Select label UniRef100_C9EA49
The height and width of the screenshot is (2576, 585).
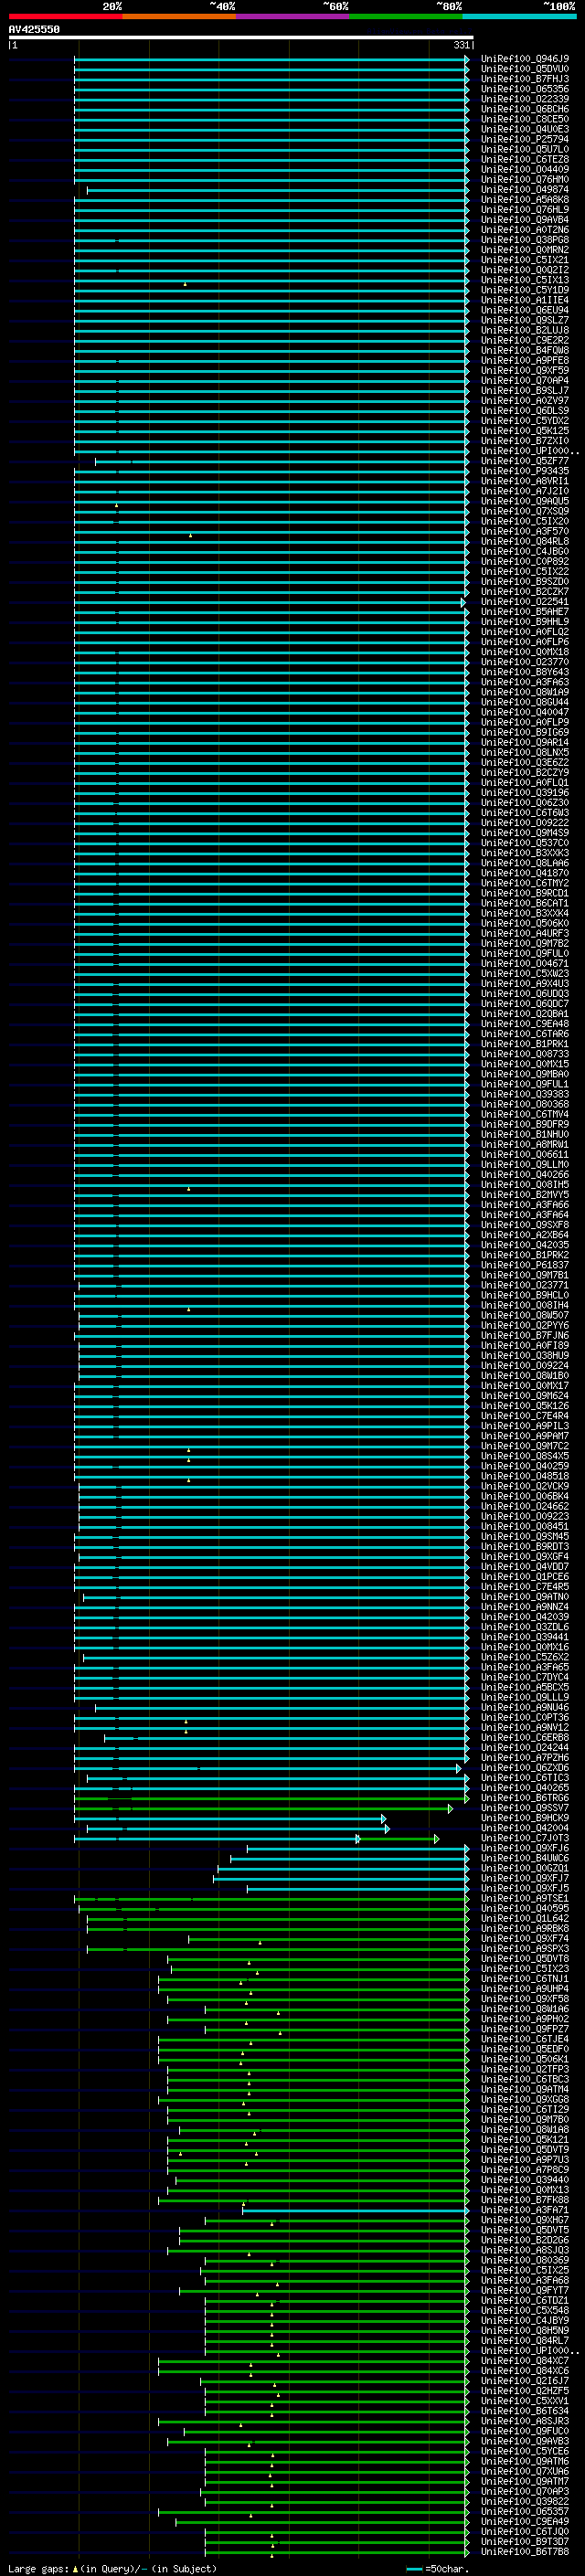click(x=525, y=2521)
